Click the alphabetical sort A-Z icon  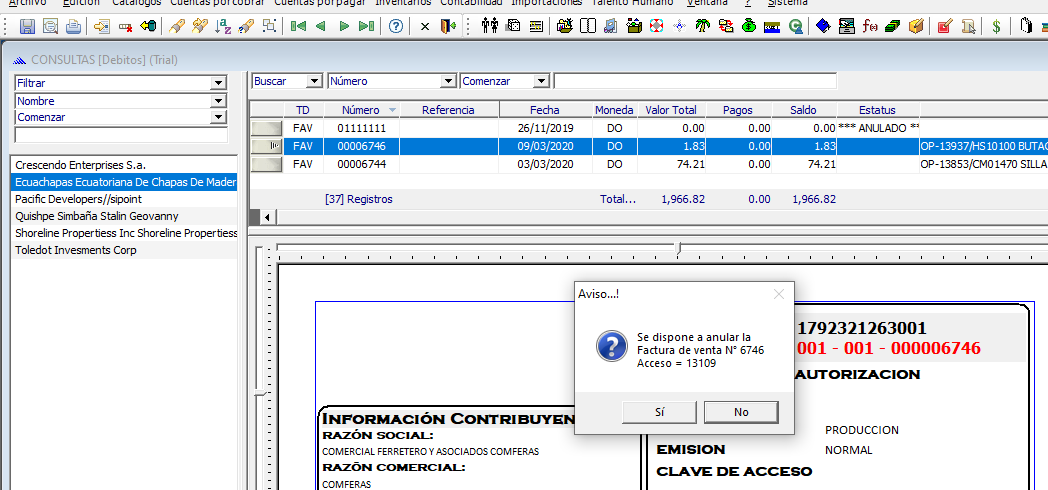click(224, 26)
